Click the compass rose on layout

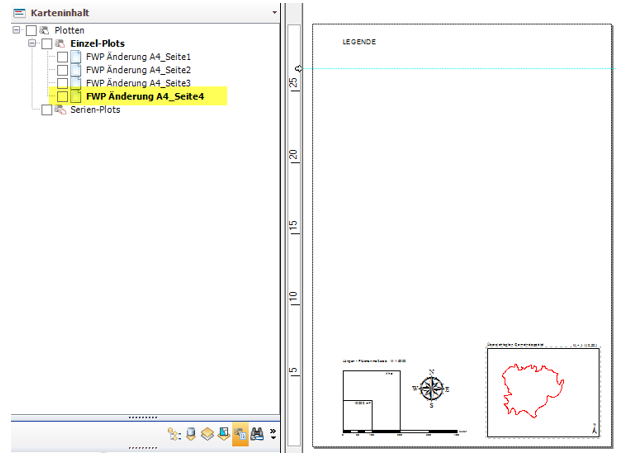431,388
